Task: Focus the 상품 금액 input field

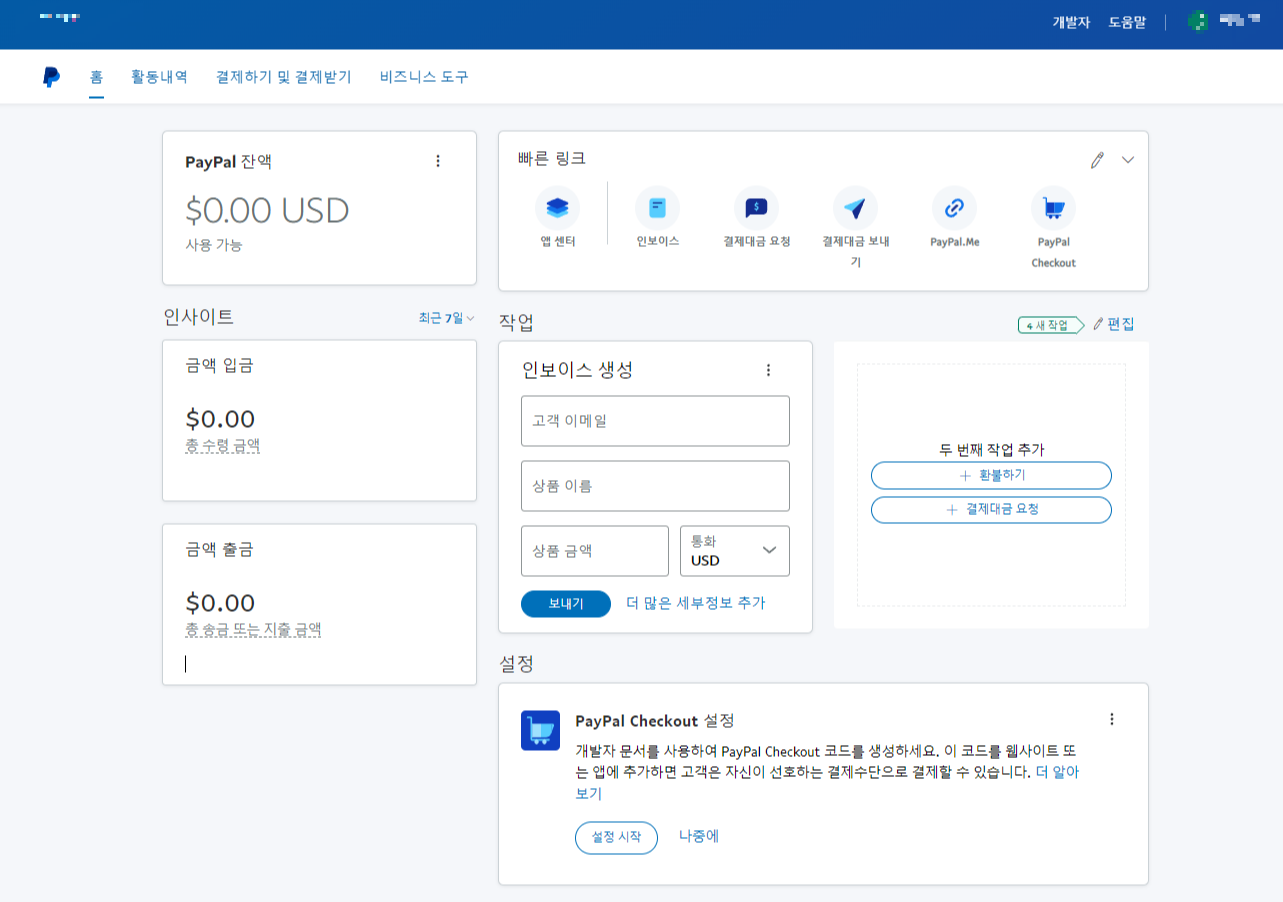Action: 595,551
